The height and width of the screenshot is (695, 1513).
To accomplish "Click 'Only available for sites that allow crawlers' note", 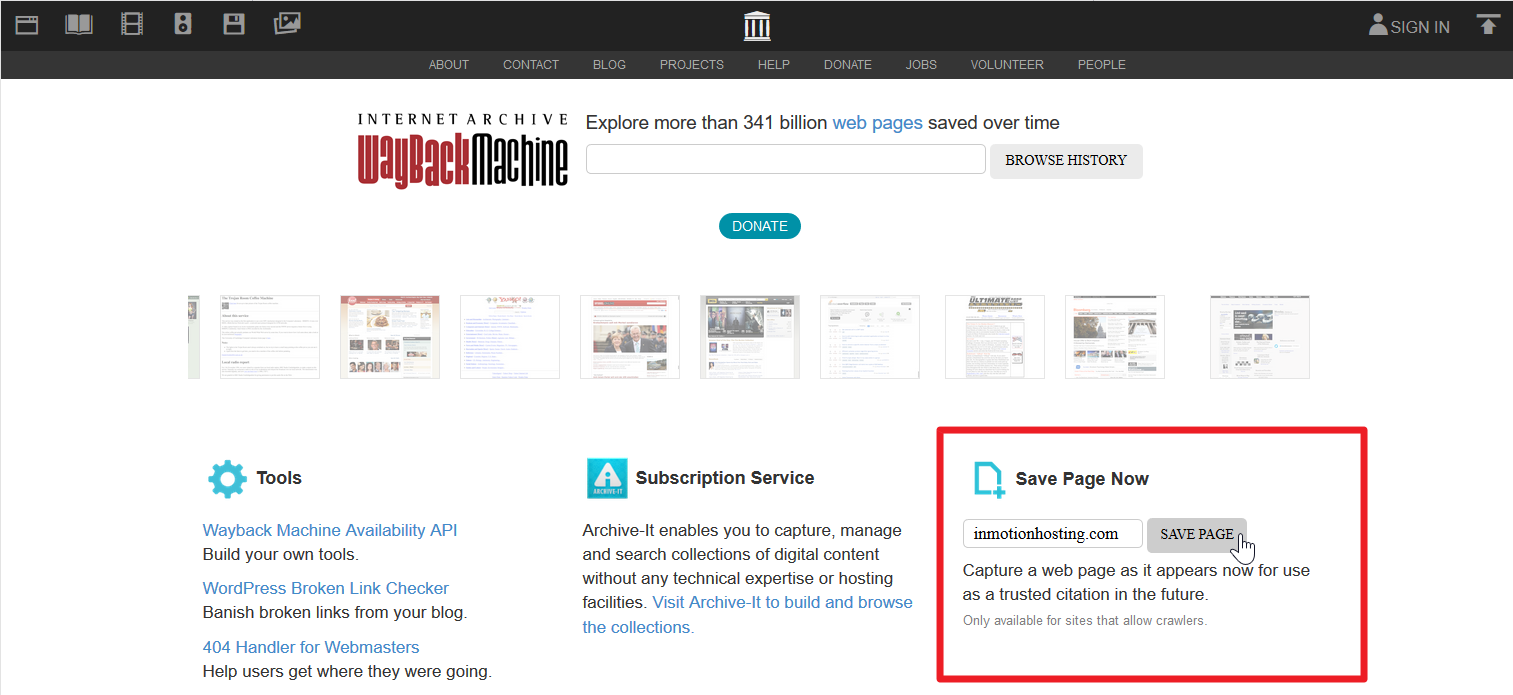I will click(1085, 620).
